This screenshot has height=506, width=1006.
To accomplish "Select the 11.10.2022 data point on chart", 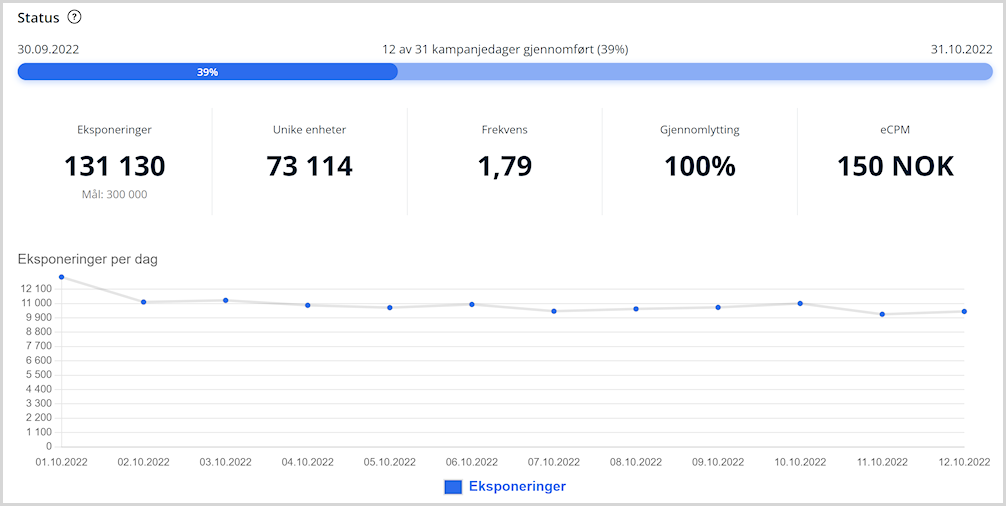I will click(x=882, y=314).
